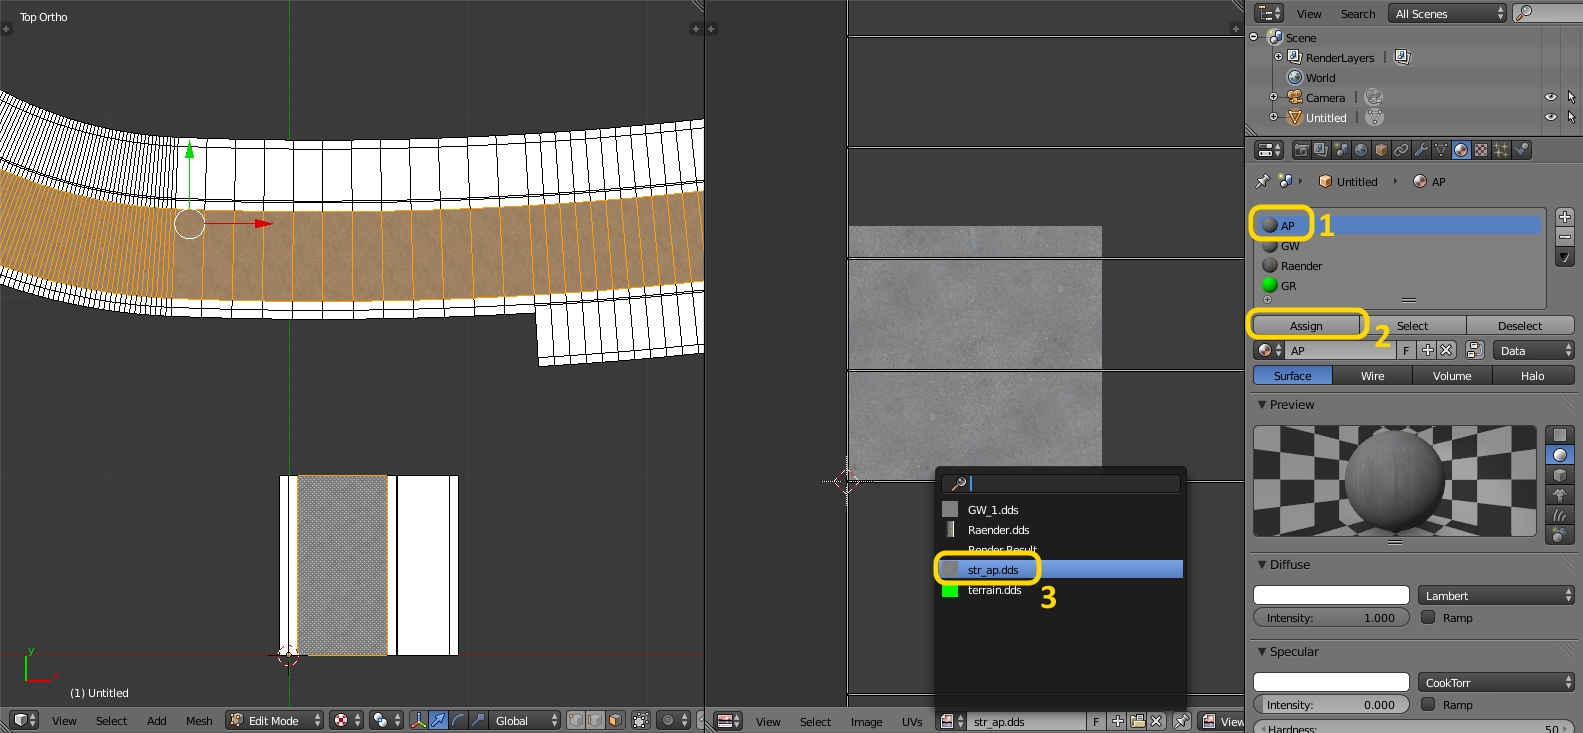Image resolution: width=1583 pixels, height=733 pixels.
Task: Switch to the Wire material type tab
Action: pos(1372,376)
